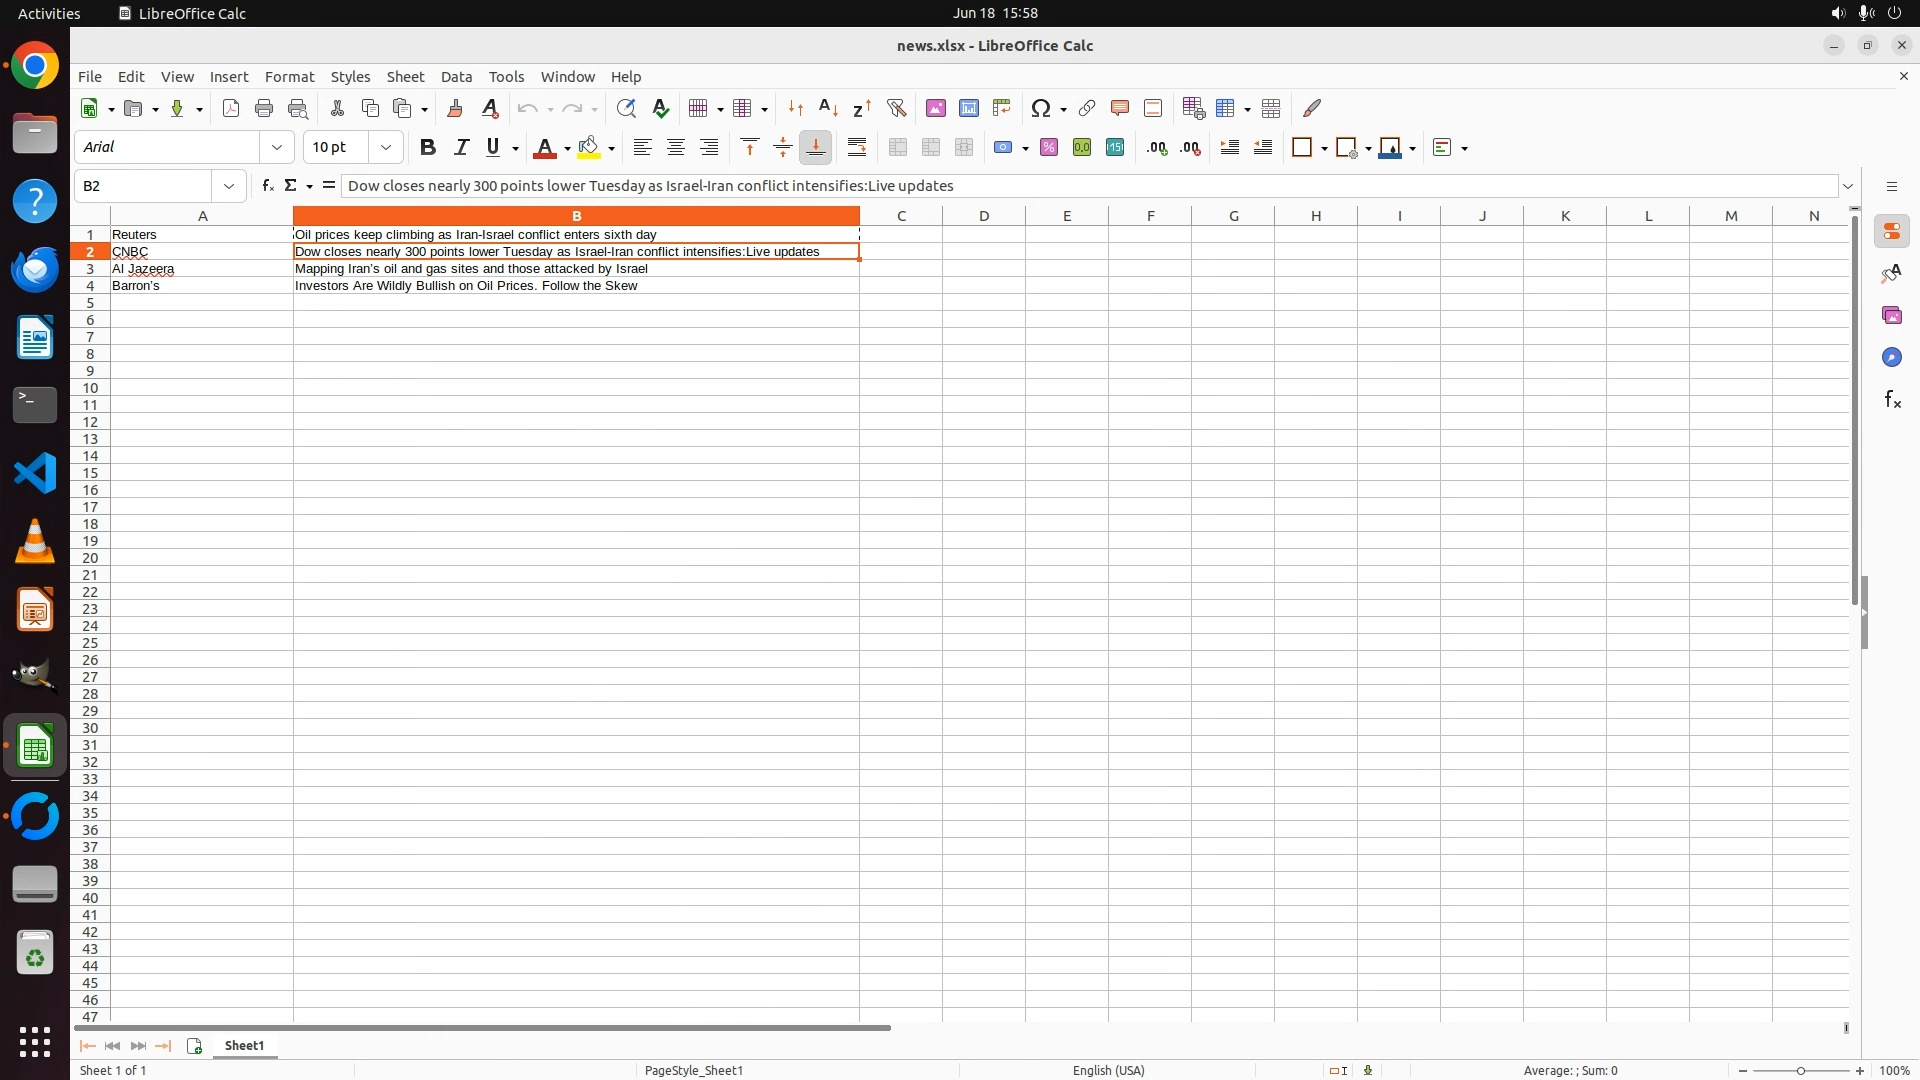This screenshot has height=1080, width=1920.
Task: Expand the formula bar with chevron
Action: click(1848, 186)
